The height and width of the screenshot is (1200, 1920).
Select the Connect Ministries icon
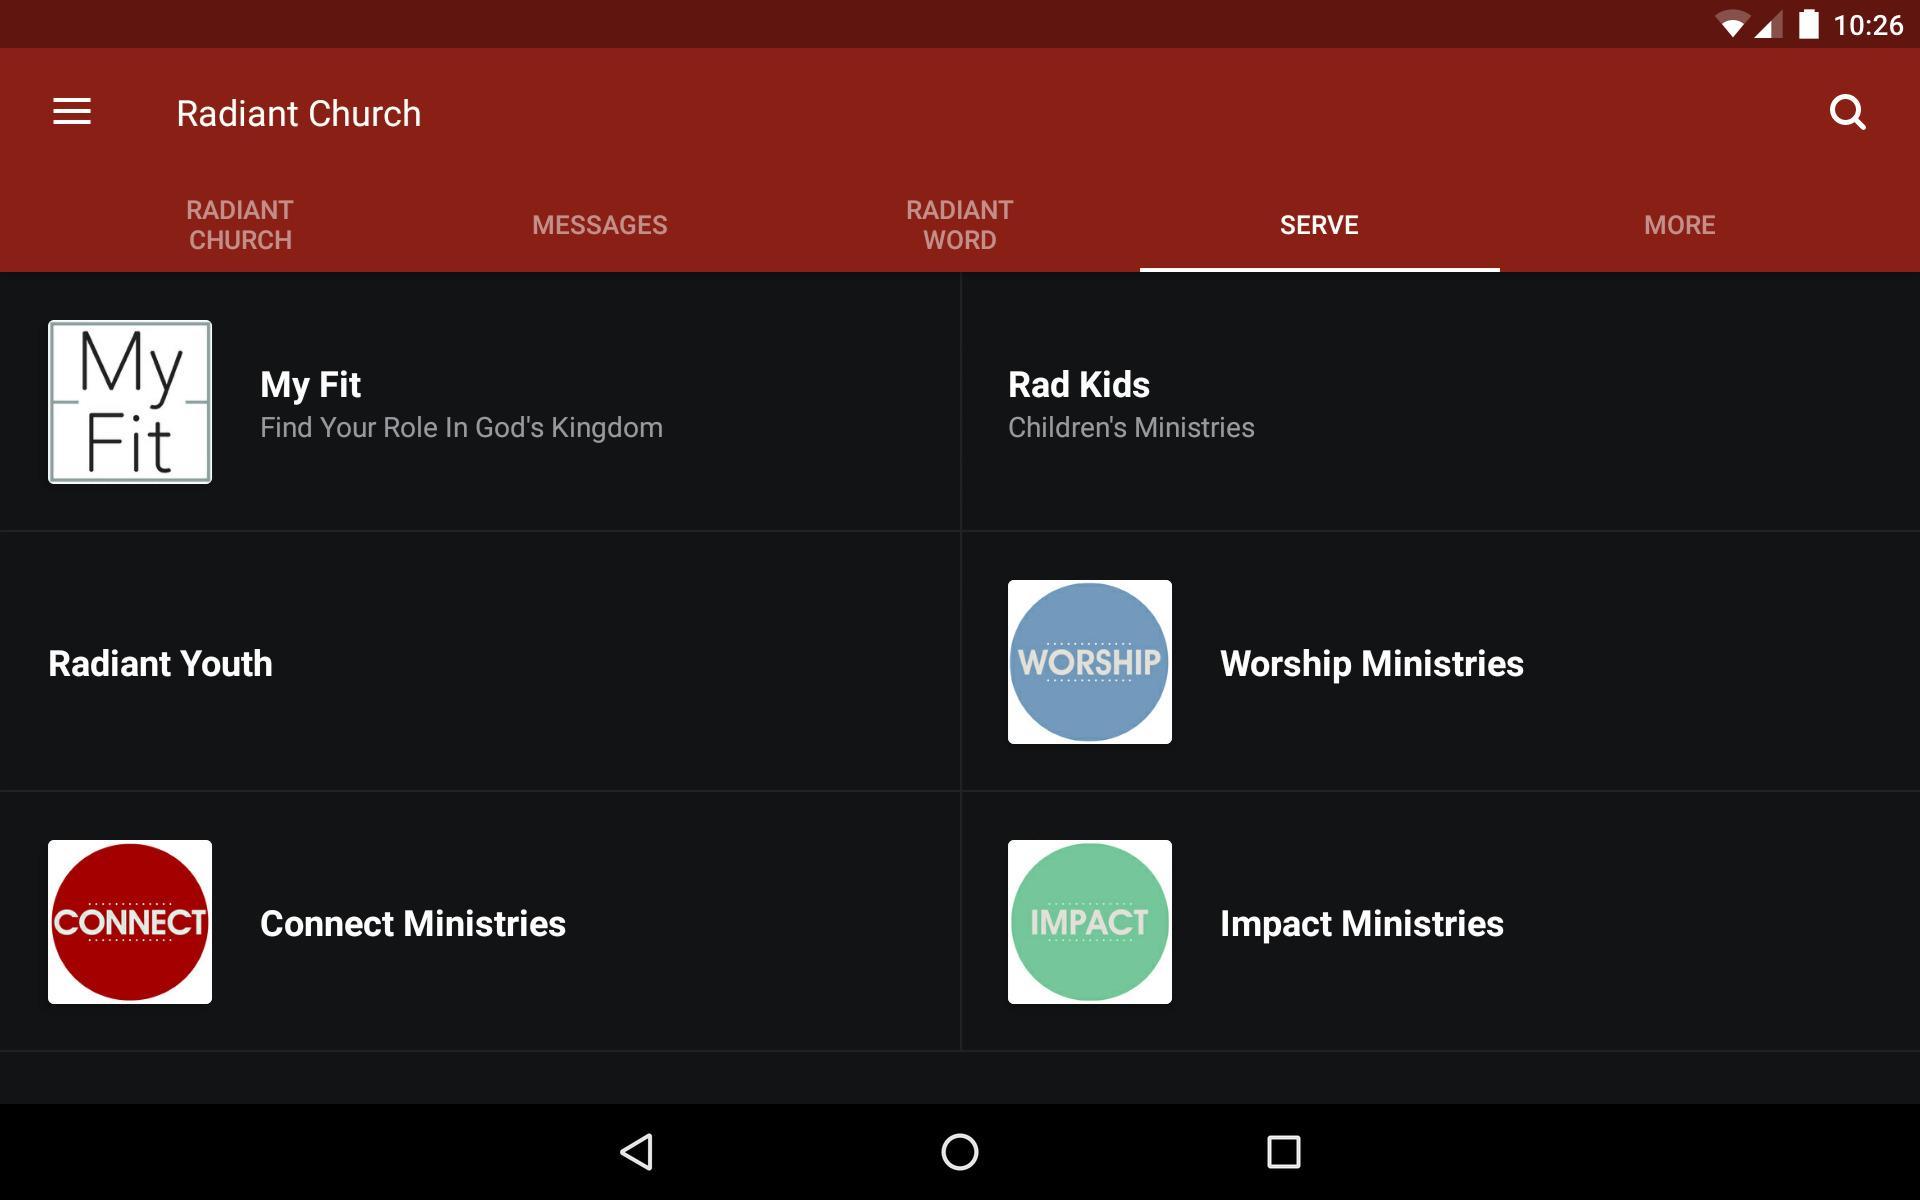pos(130,921)
